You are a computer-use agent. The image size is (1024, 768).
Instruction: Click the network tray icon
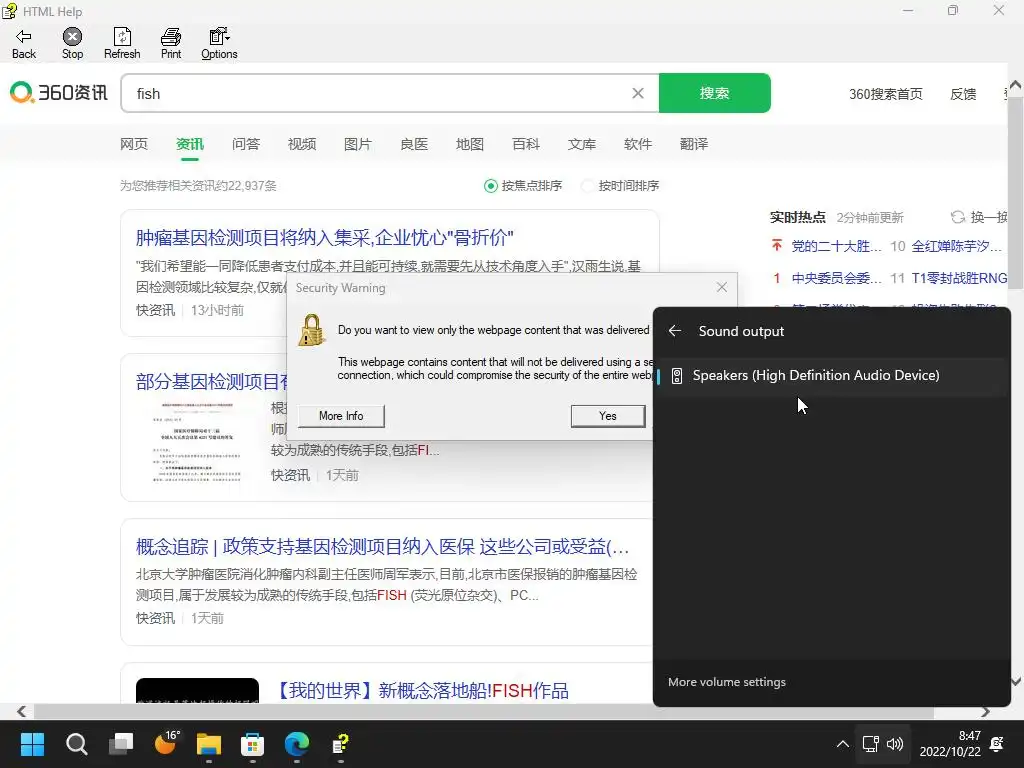pos(871,744)
